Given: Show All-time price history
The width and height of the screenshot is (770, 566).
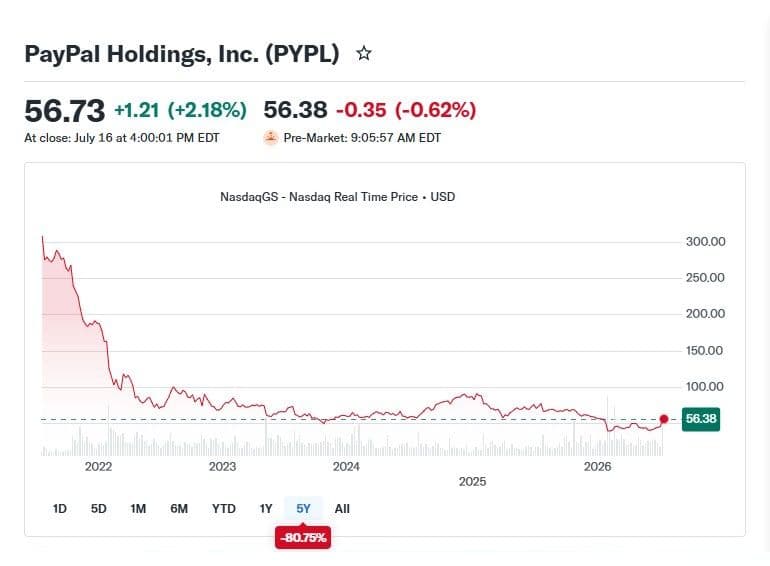Looking at the screenshot, I should pyautogui.click(x=342, y=509).
